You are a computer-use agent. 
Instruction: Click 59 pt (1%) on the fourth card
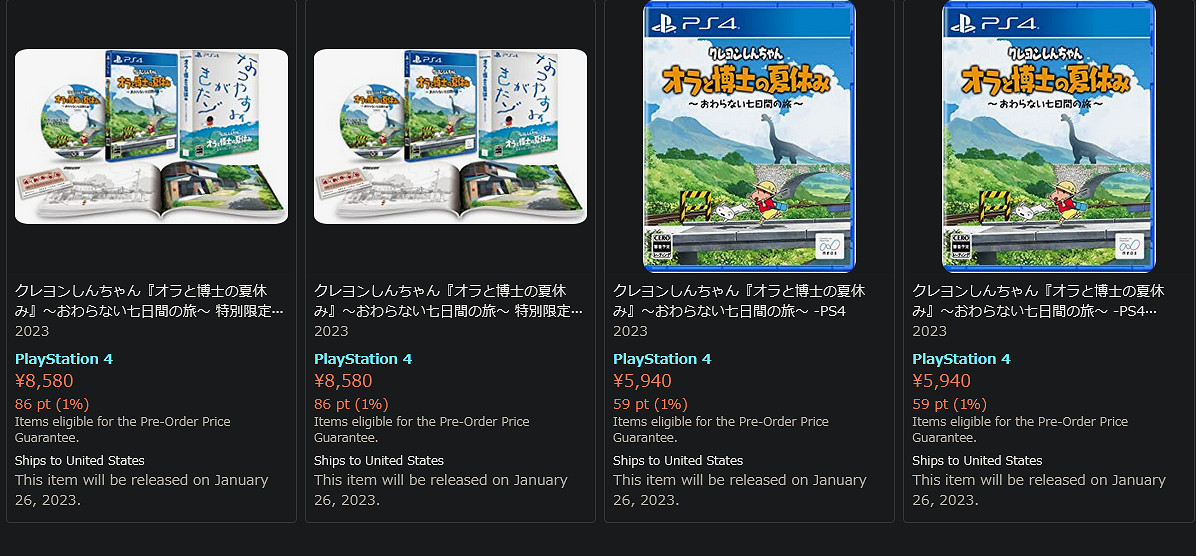[x=949, y=404]
